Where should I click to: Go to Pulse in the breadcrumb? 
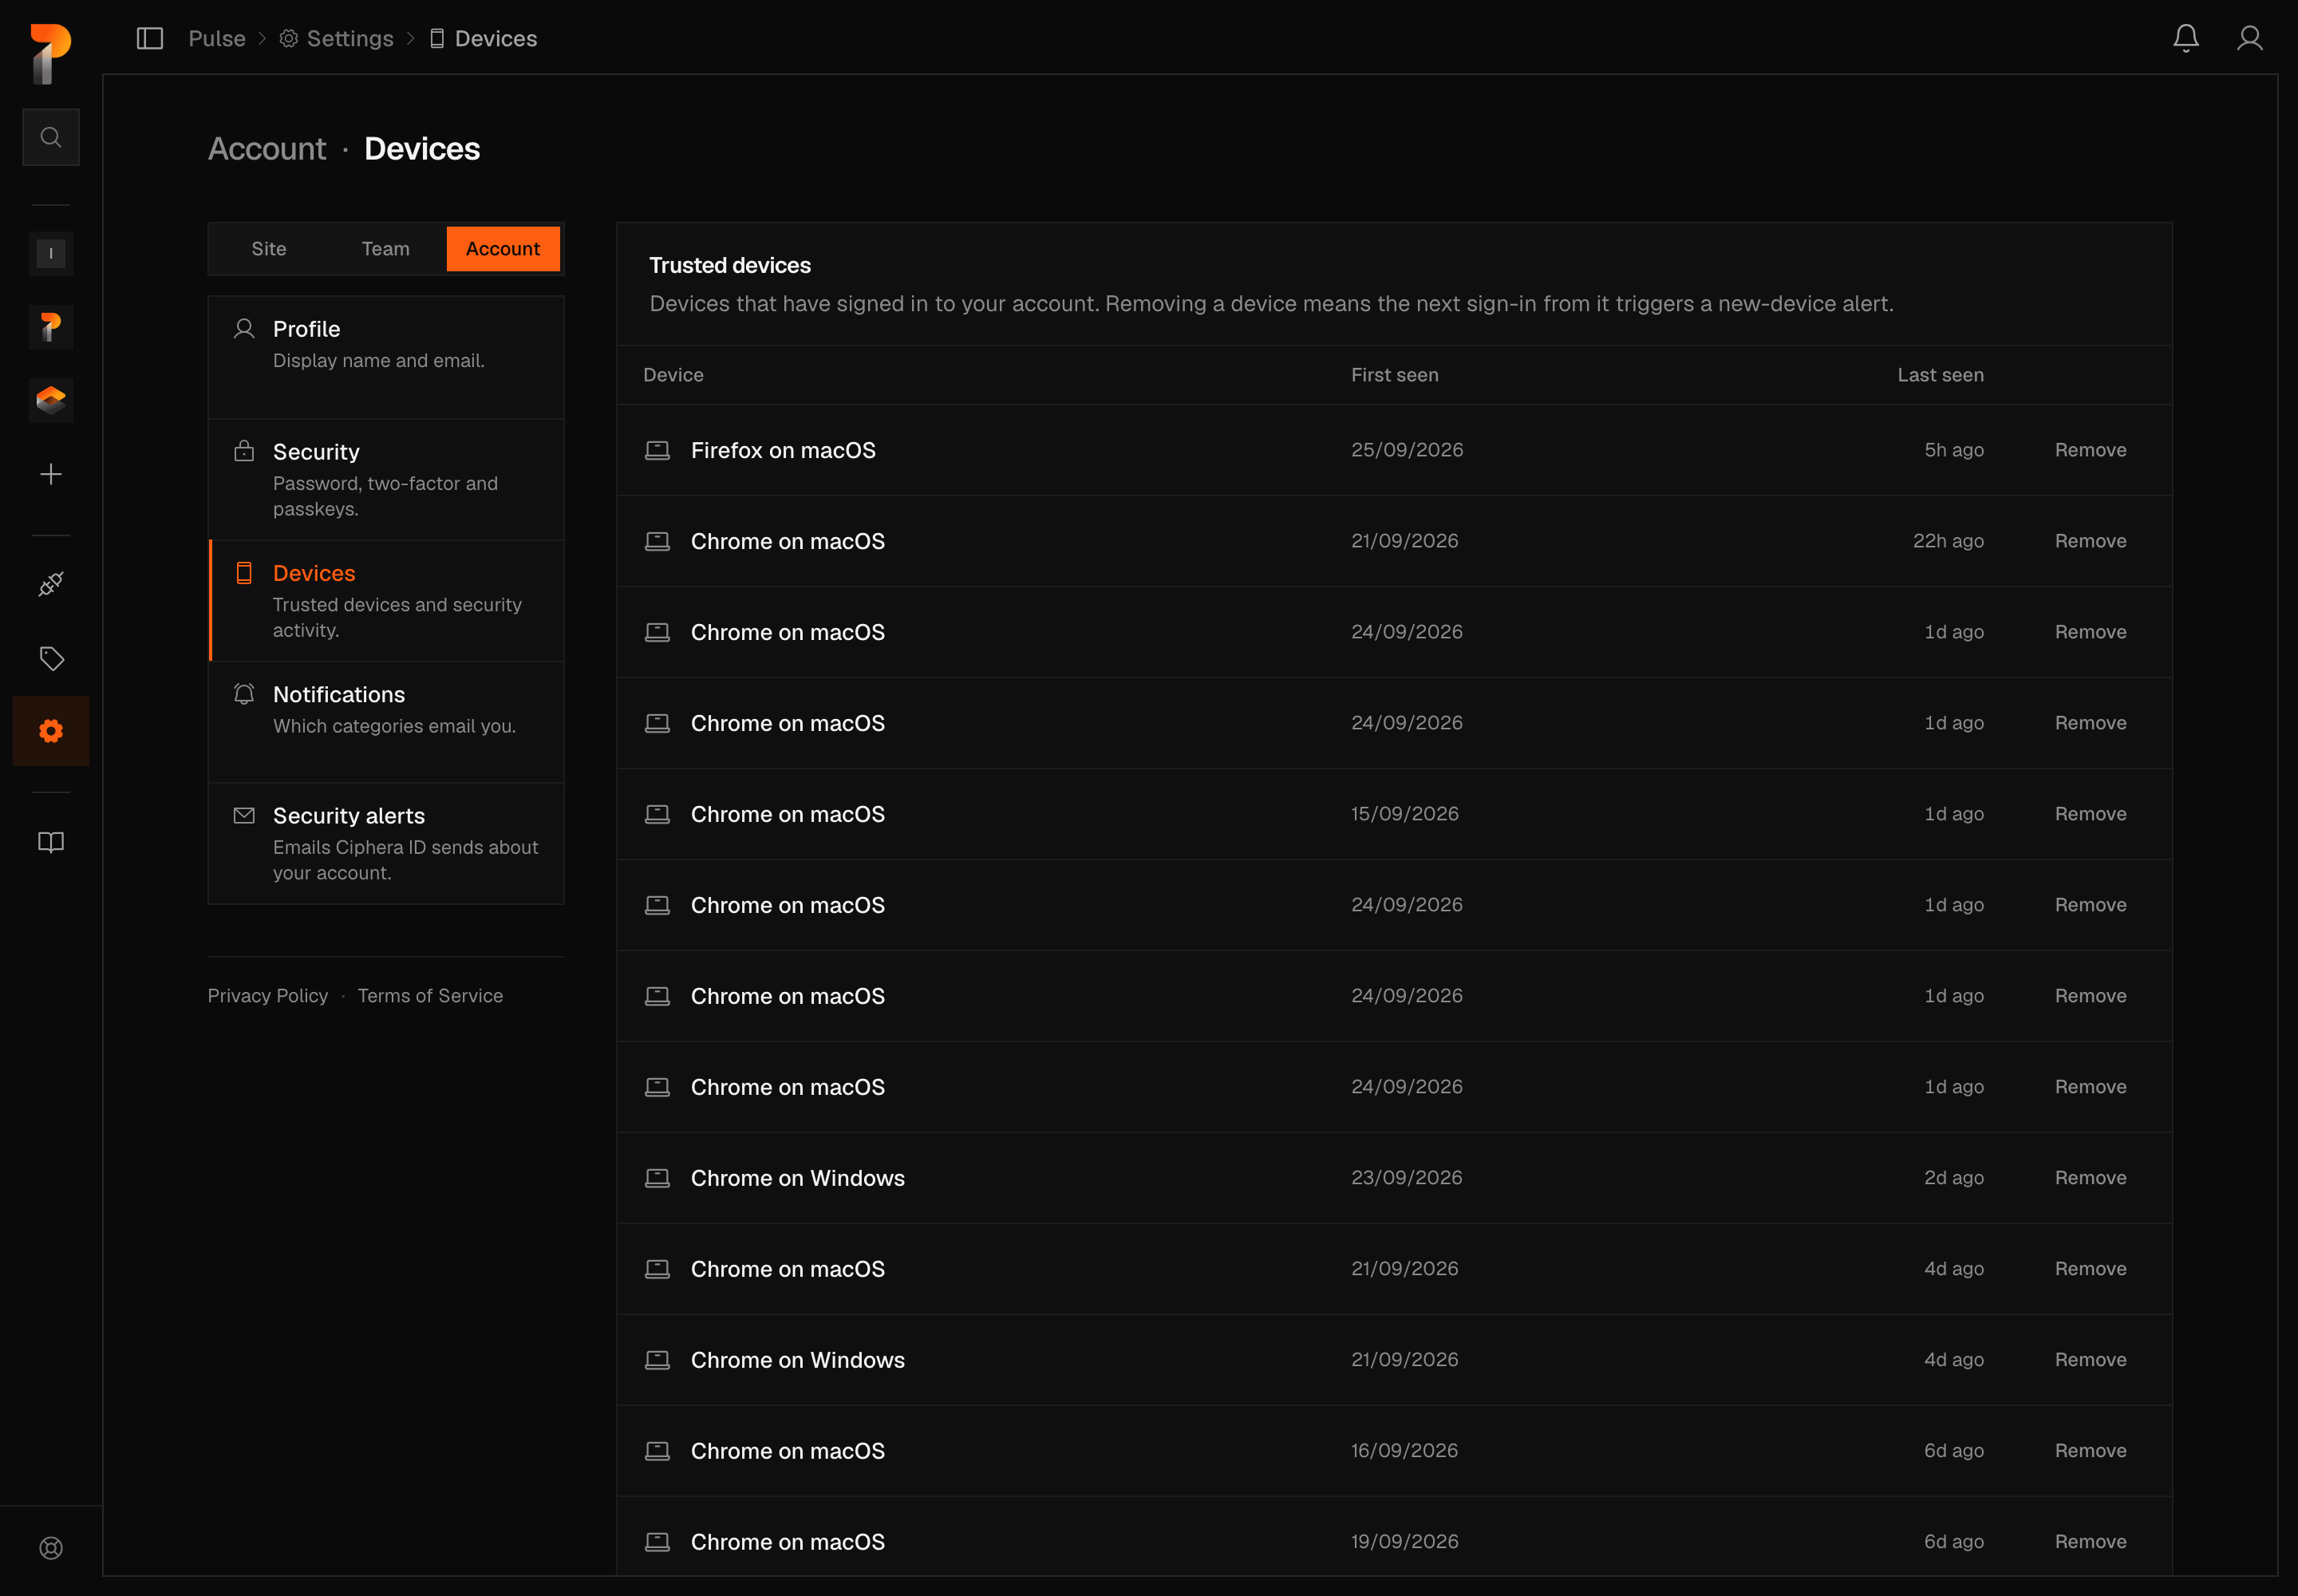click(217, 38)
